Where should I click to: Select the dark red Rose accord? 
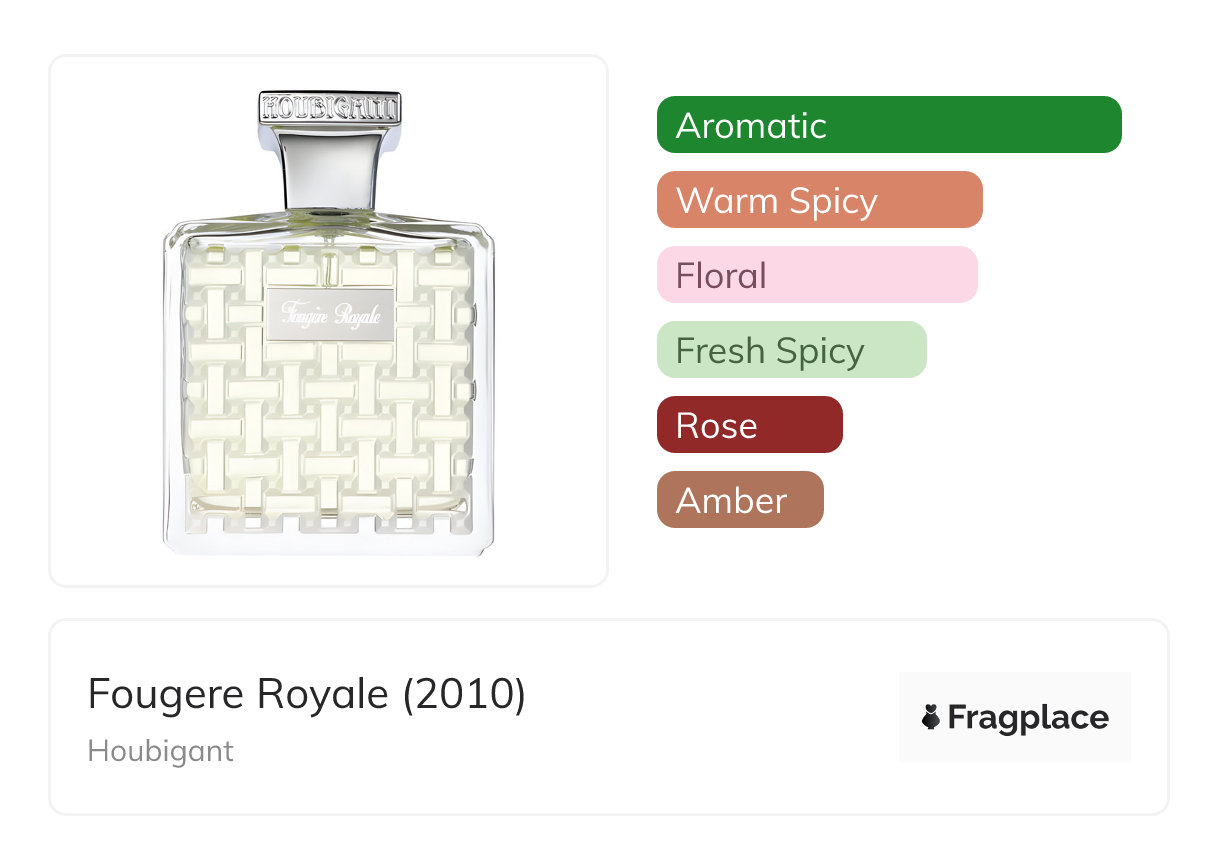[749, 425]
